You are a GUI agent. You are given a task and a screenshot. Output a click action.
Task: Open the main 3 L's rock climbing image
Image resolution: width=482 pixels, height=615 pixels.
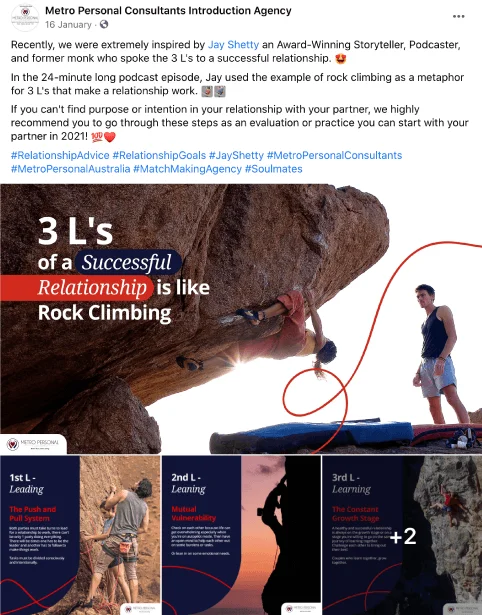tap(241, 319)
